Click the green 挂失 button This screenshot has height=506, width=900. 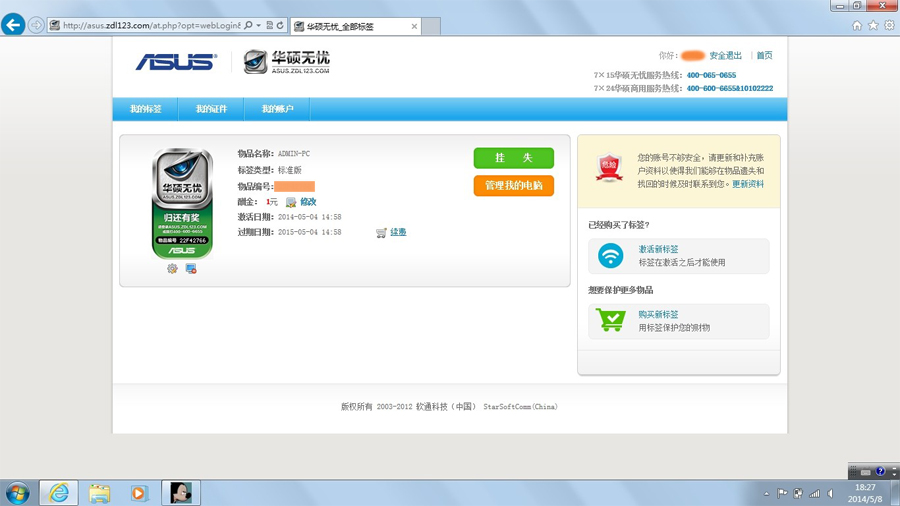[514, 158]
